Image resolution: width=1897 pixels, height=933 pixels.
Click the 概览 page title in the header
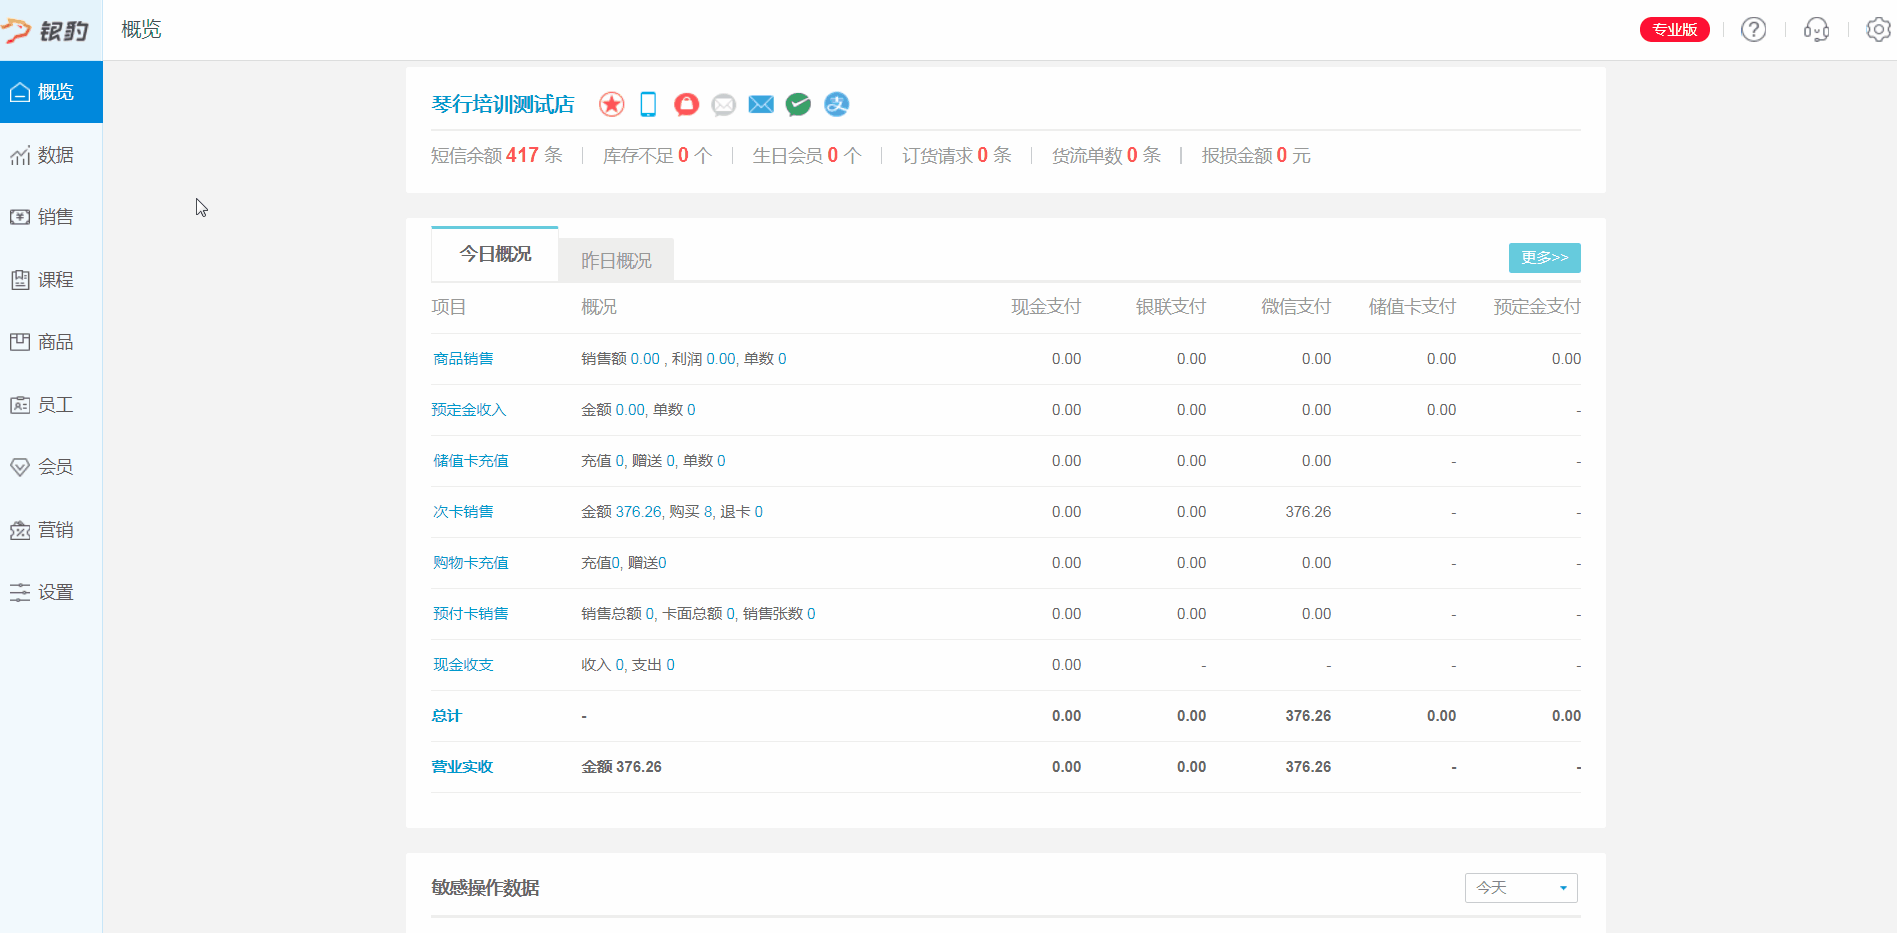click(141, 30)
